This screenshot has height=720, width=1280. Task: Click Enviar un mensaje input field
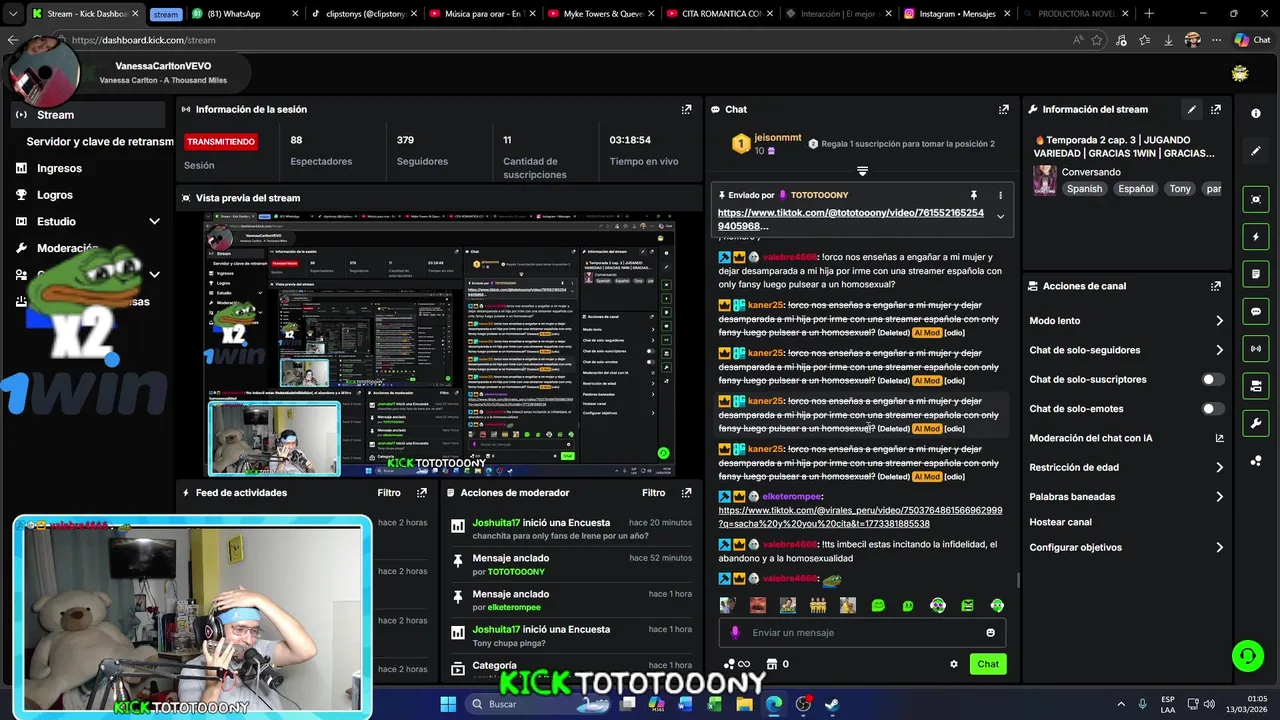pyautogui.click(x=860, y=633)
